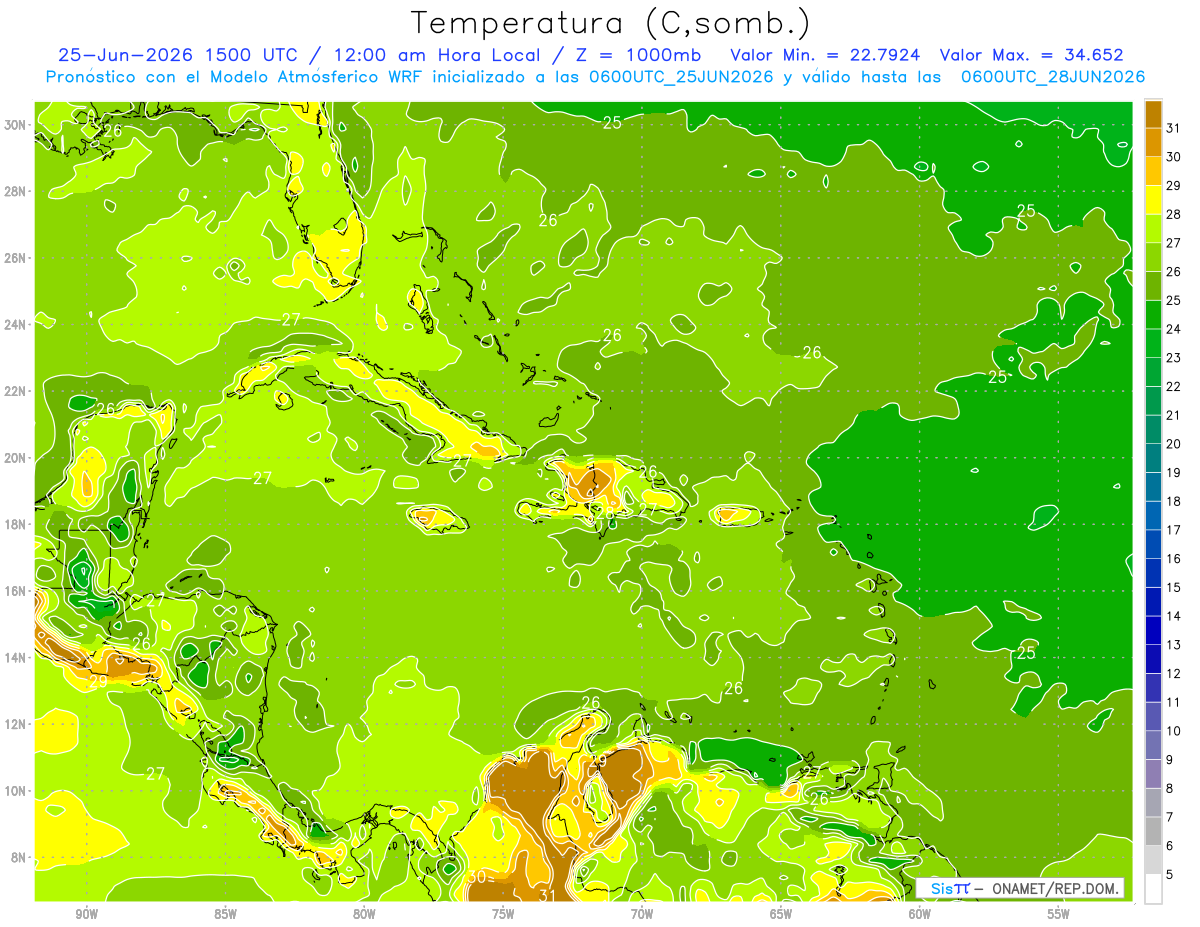Click the '12N' latitude axis label
This screenshot has width=1200, height=927.
[16, 723]
